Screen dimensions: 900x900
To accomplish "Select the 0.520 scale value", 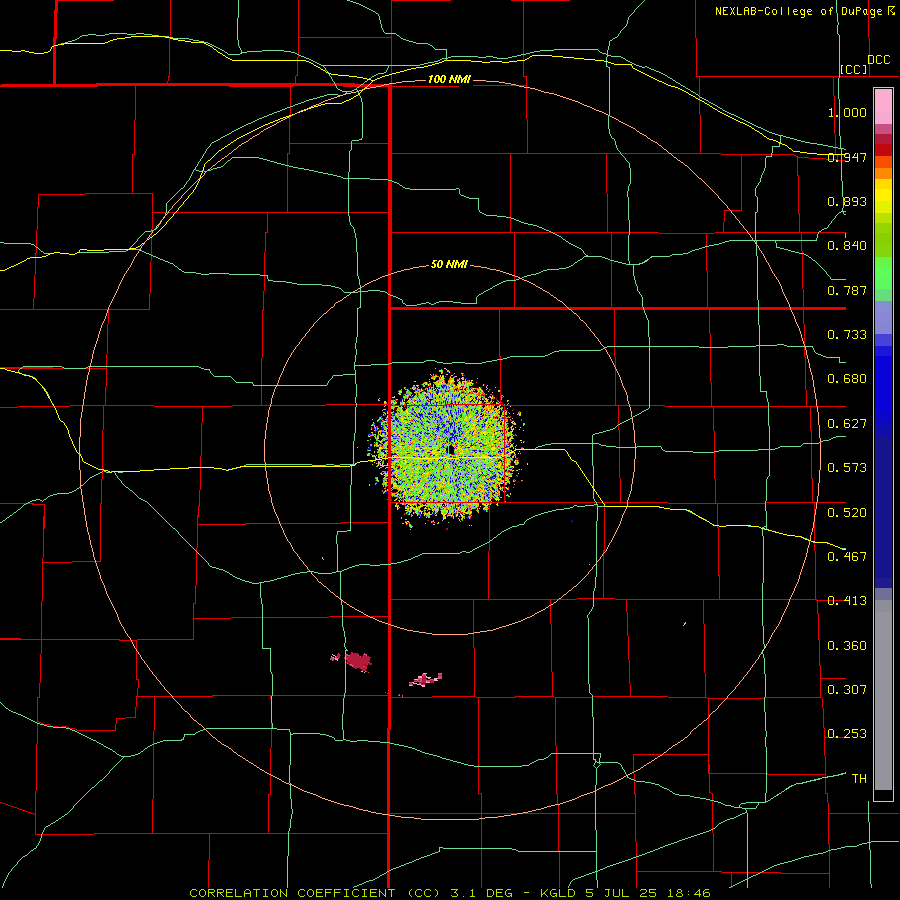I will [x=847, y=512].
